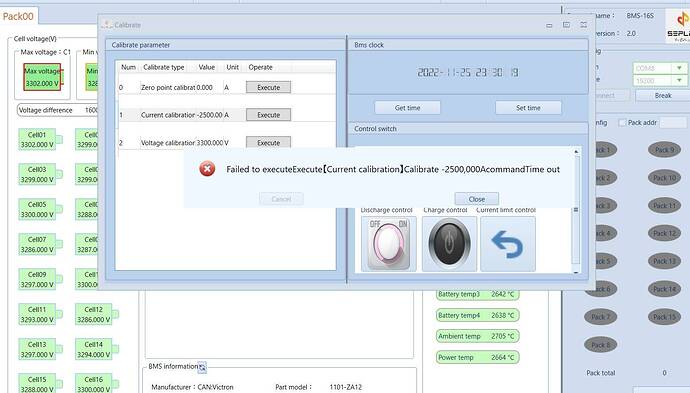Select the Pack 14 indicator
Viewport: 690px width, 393px height.
point(664,289)
